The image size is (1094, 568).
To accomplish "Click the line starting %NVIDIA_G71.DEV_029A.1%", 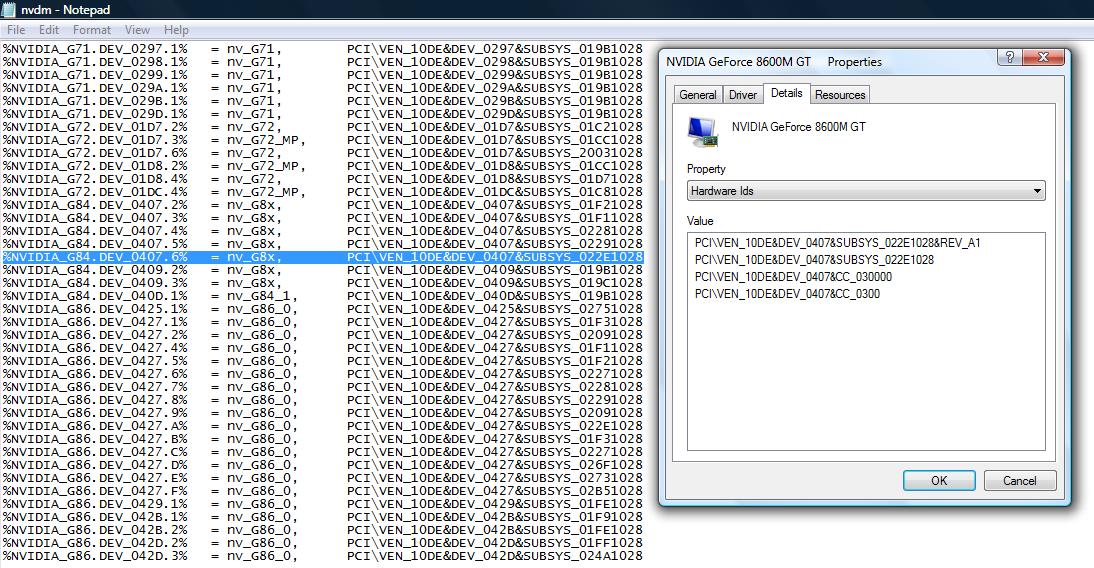I will pos(322,88).
